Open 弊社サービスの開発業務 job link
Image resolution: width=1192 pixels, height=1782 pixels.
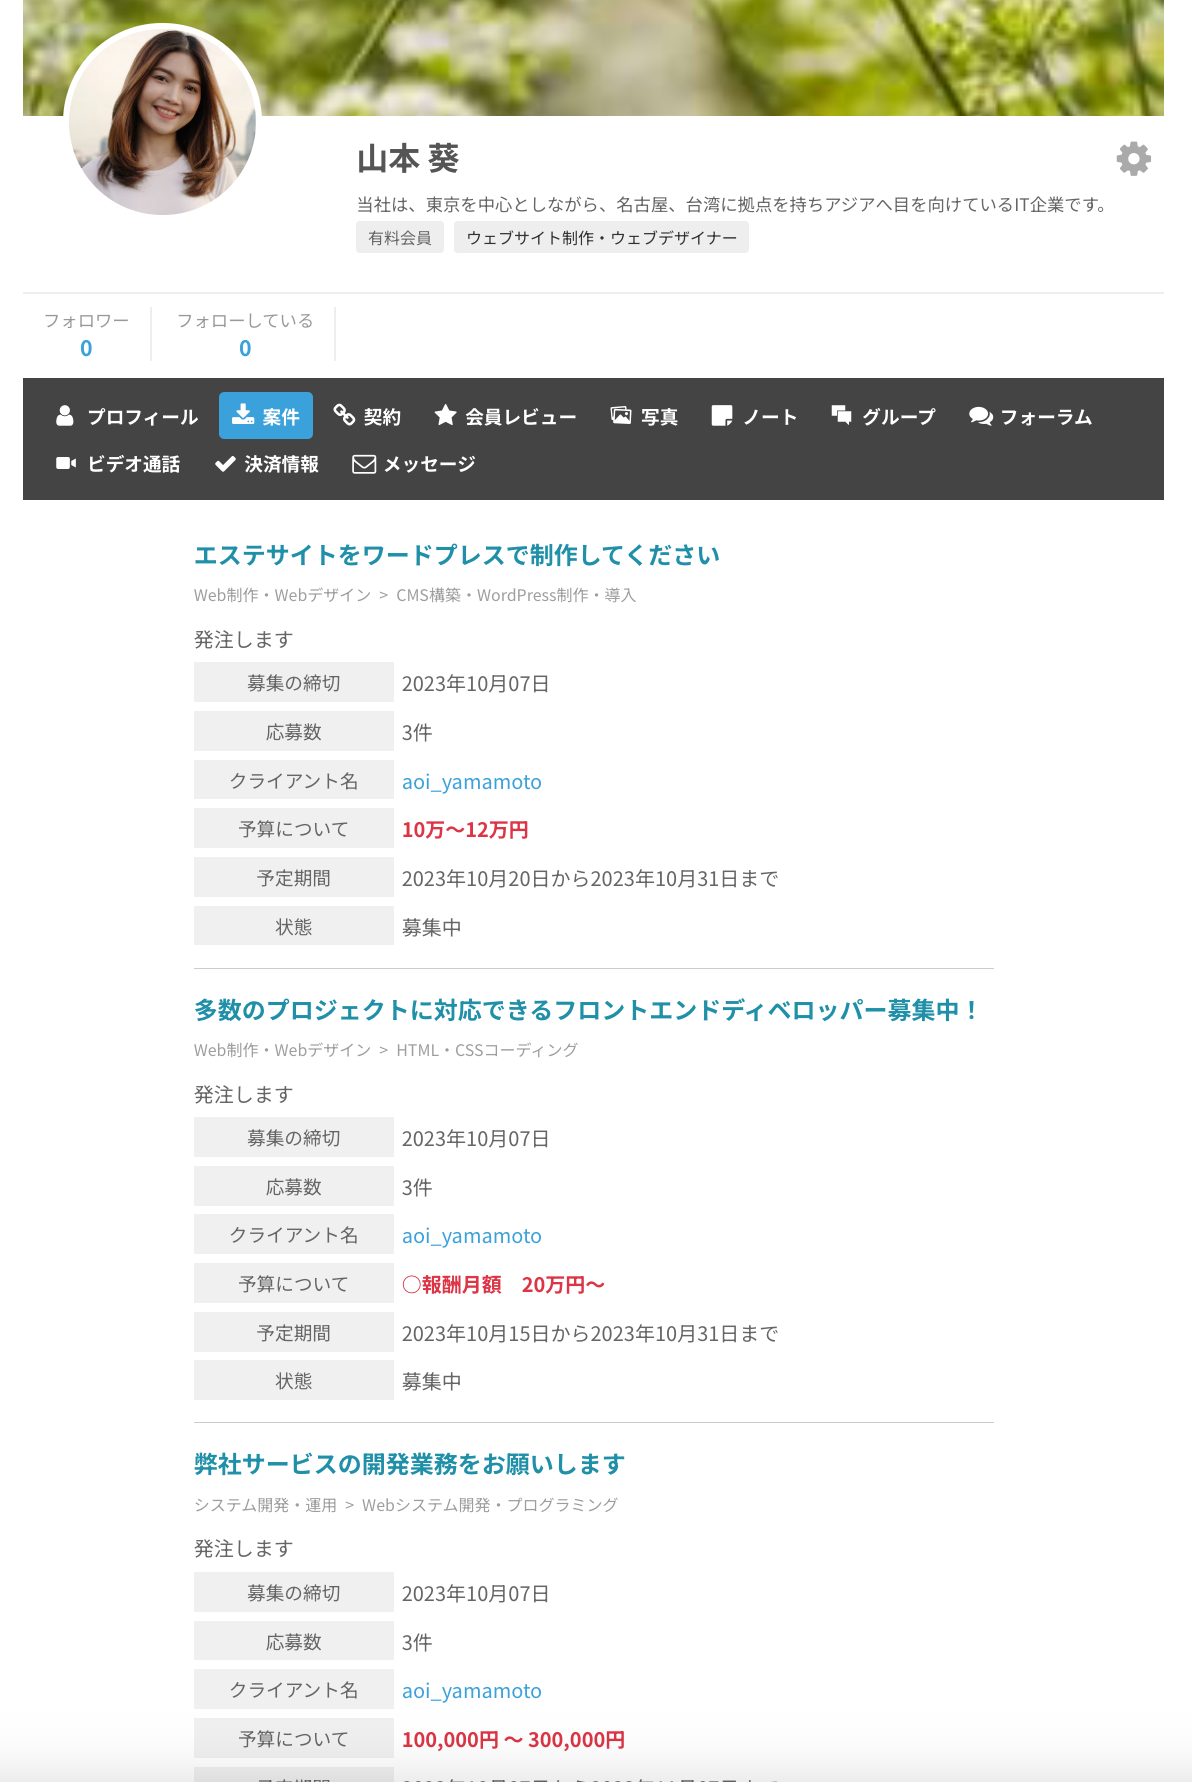(x=409, y=1464)
